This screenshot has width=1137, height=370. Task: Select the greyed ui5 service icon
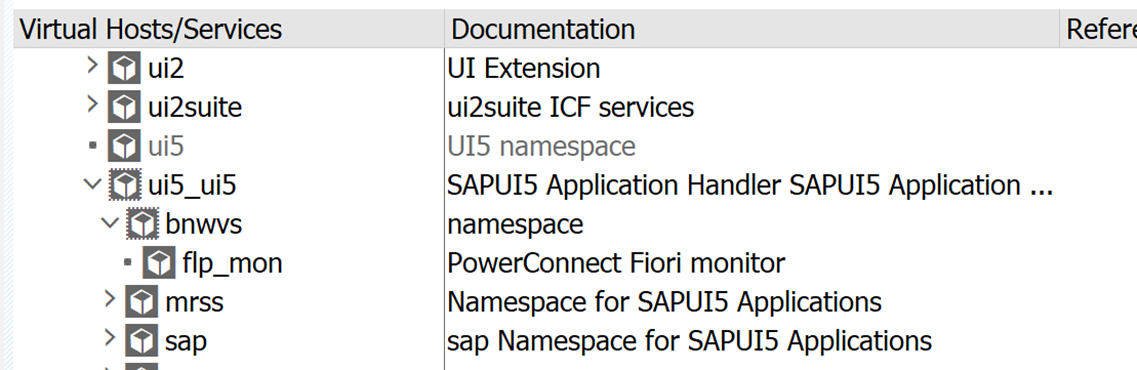124,146
